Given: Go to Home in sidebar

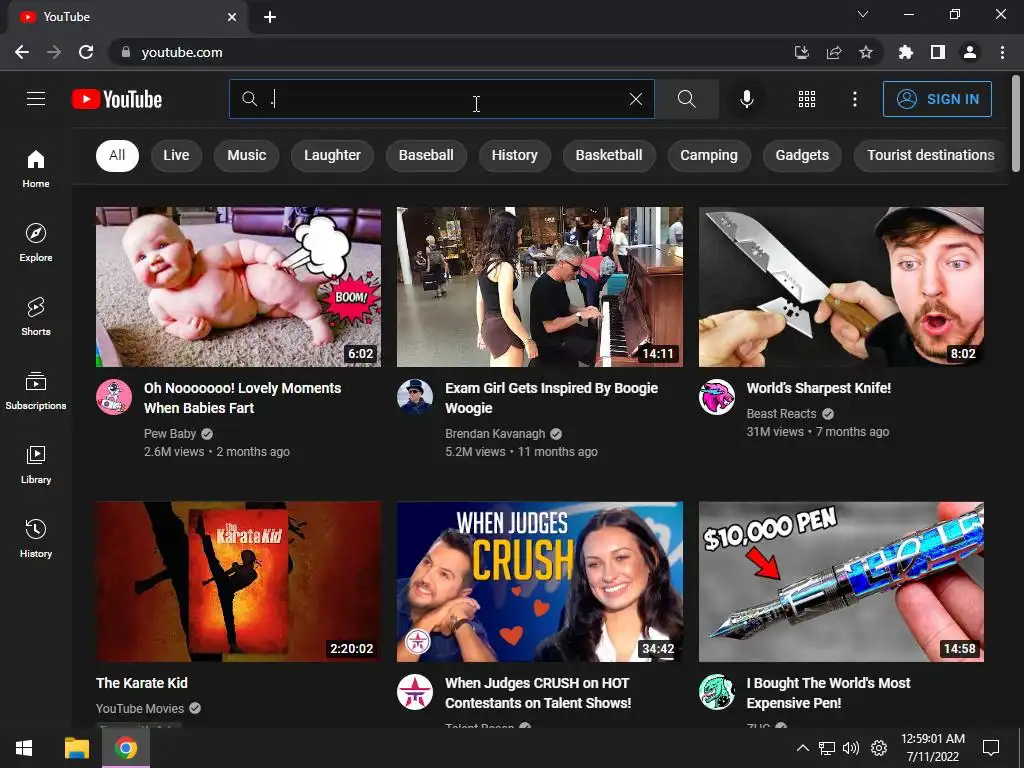Looking at the screenshot, I should tap(36, 168).
